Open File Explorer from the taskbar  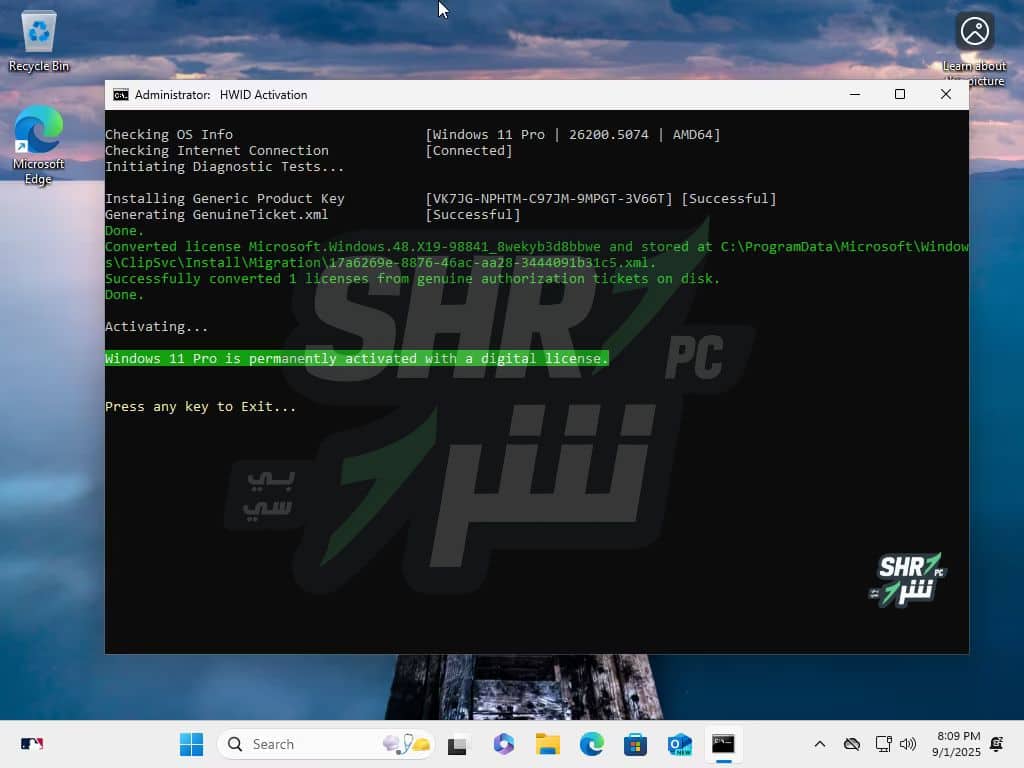click(x=547, y=744)
